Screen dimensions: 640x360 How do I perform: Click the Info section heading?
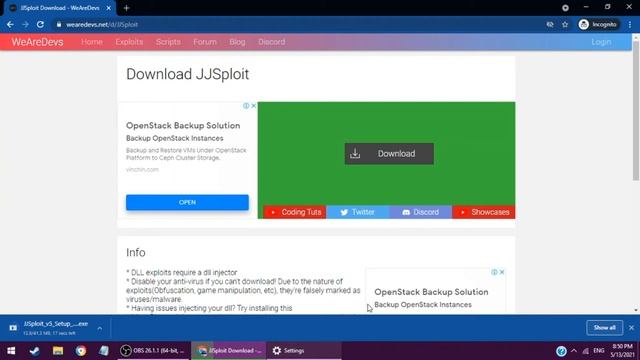136,253
